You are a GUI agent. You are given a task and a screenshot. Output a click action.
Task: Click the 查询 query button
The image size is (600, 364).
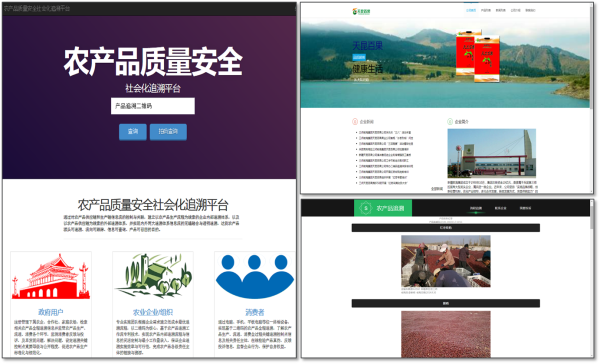coord(132,132)
